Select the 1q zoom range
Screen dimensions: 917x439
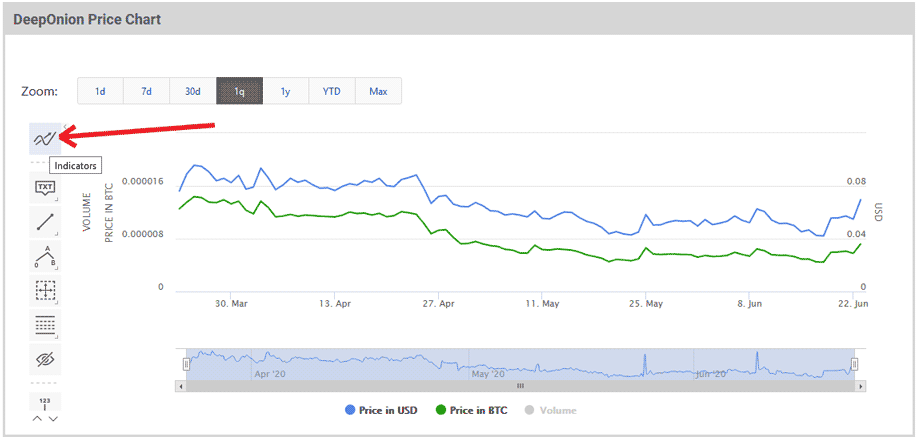pos(239,91)
